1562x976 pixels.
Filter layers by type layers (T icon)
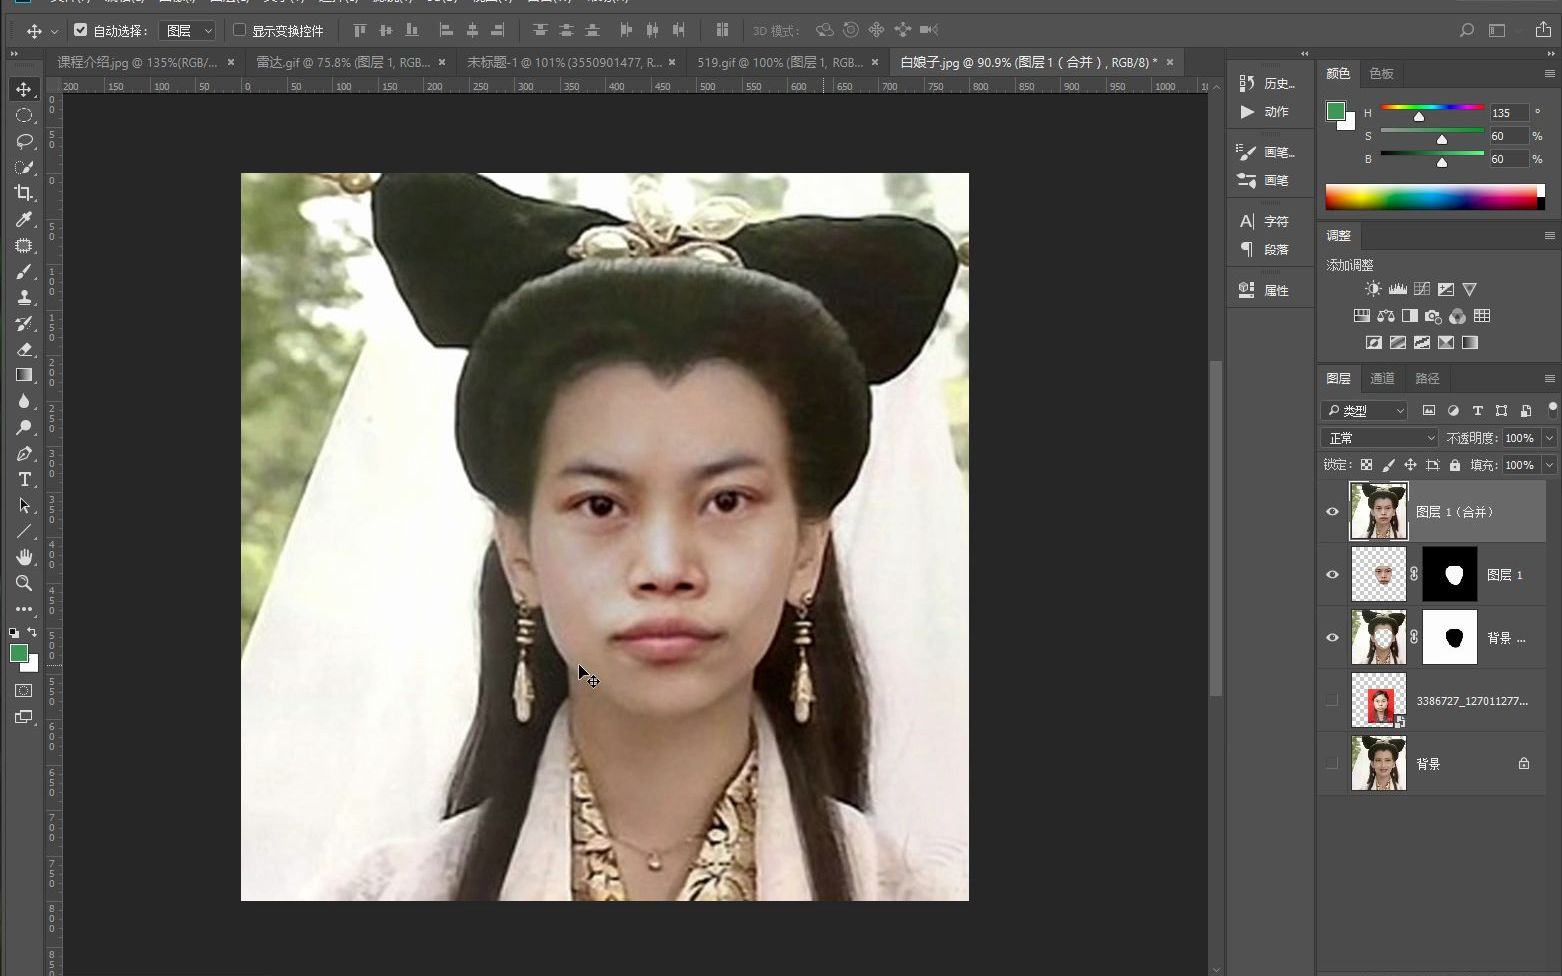point(1477,410)
